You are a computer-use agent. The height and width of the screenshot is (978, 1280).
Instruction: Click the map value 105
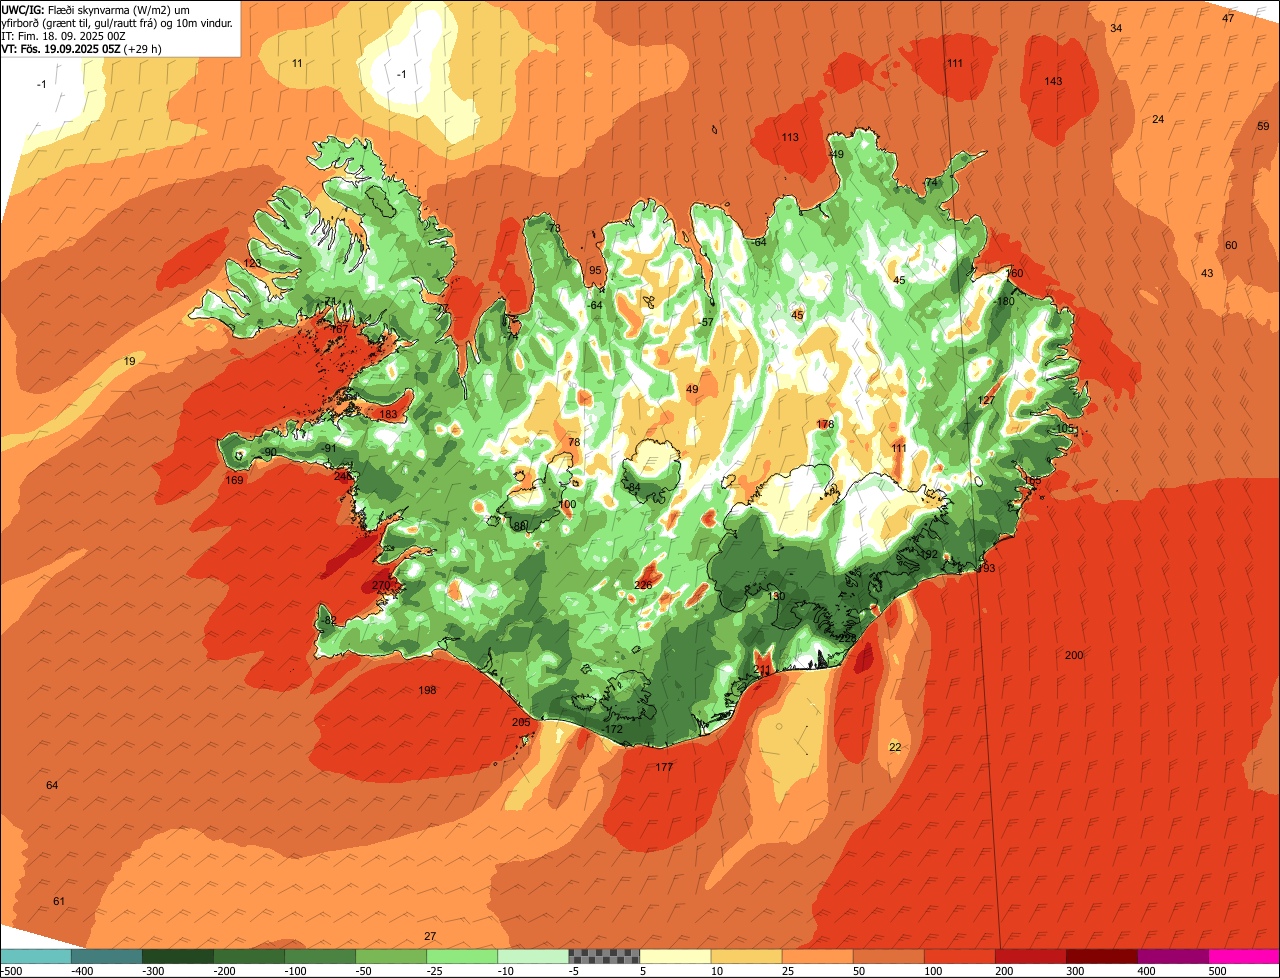(1063, 428)
